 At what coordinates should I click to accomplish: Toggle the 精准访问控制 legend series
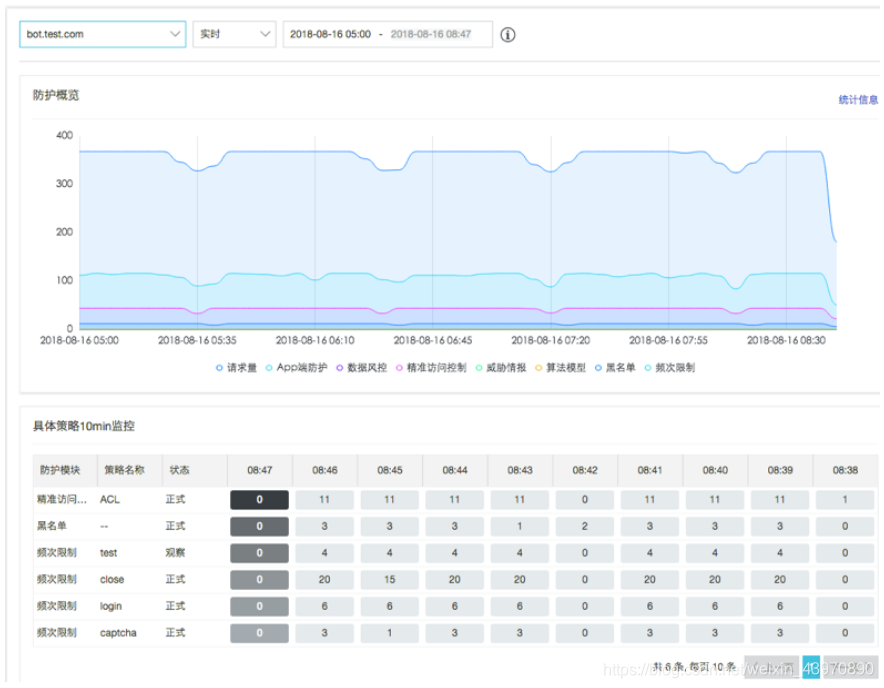tap(431, 368)
